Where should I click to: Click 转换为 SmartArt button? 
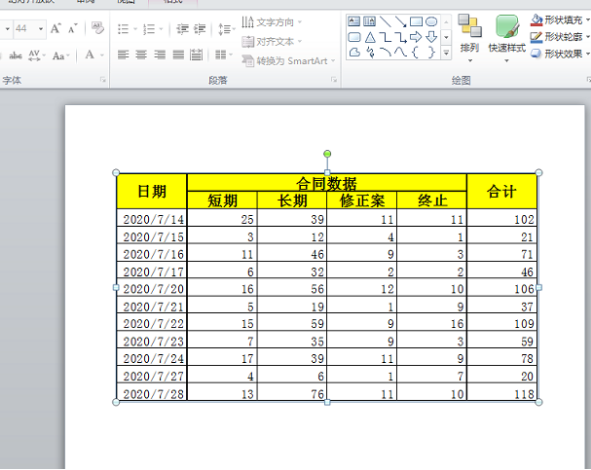click(288, 61)
